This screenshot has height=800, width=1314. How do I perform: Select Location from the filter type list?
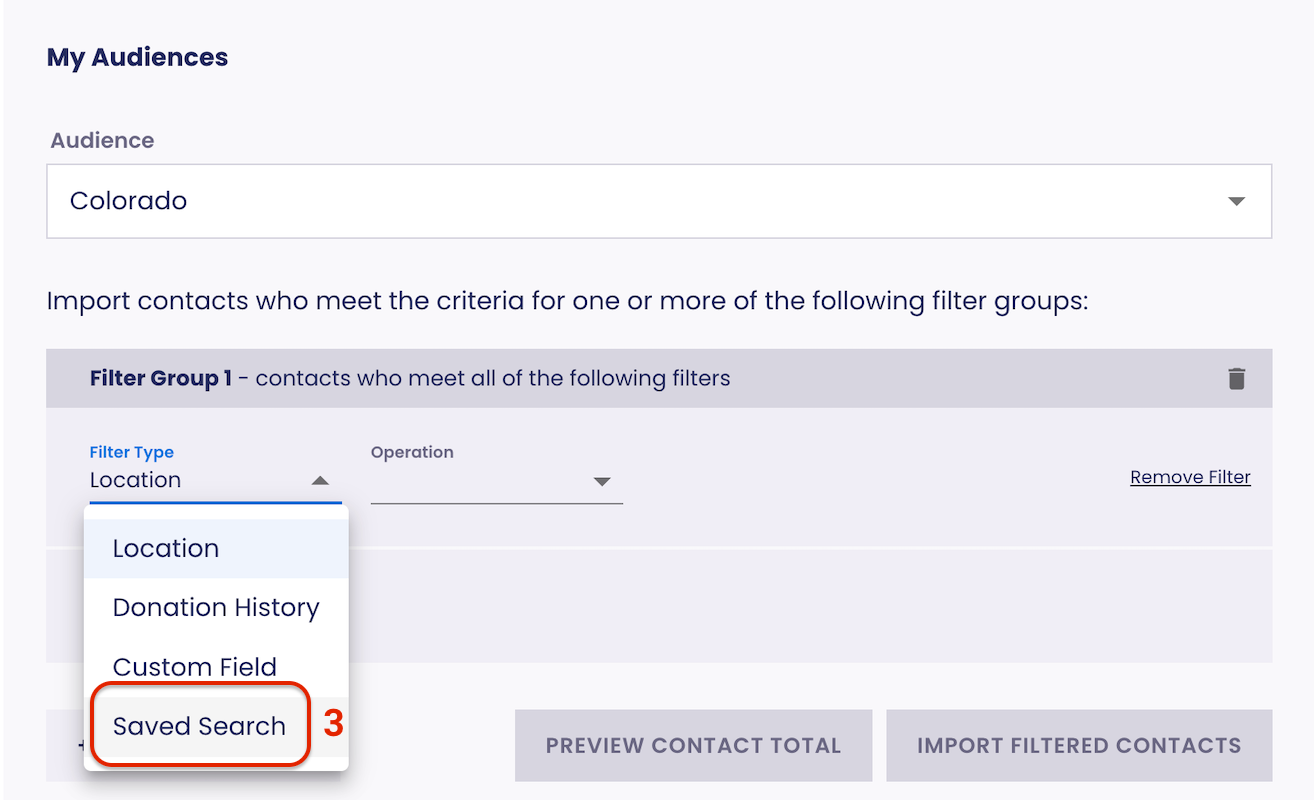[x=166, y=548]
